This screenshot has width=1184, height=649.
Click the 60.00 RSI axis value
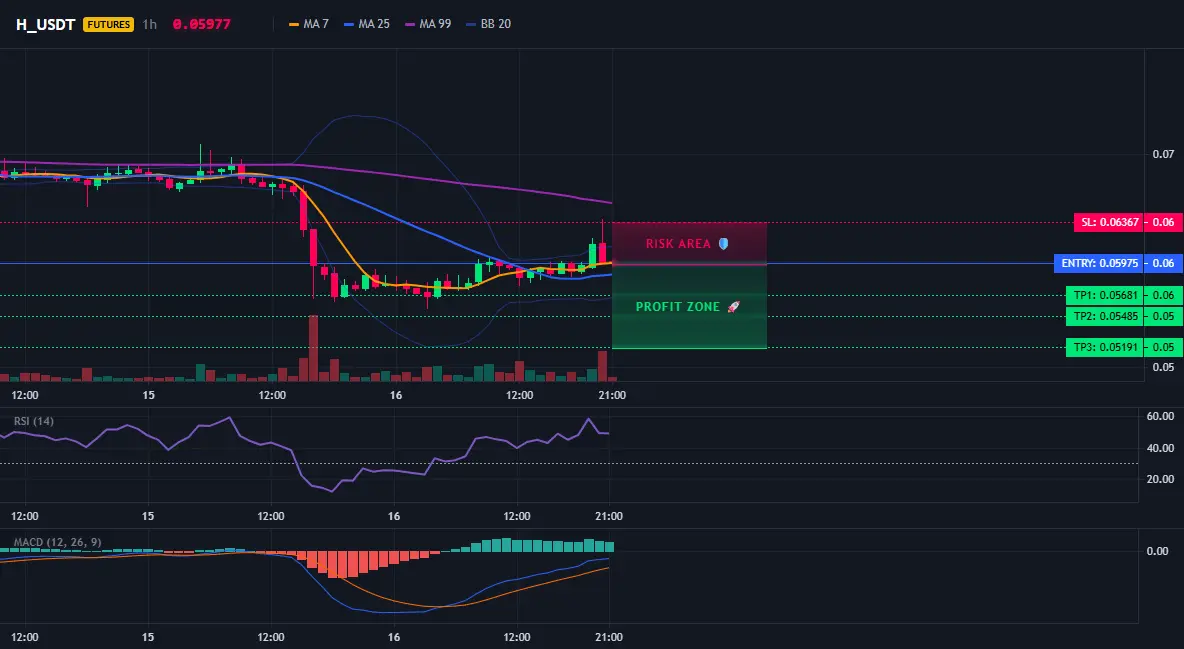1160,416
